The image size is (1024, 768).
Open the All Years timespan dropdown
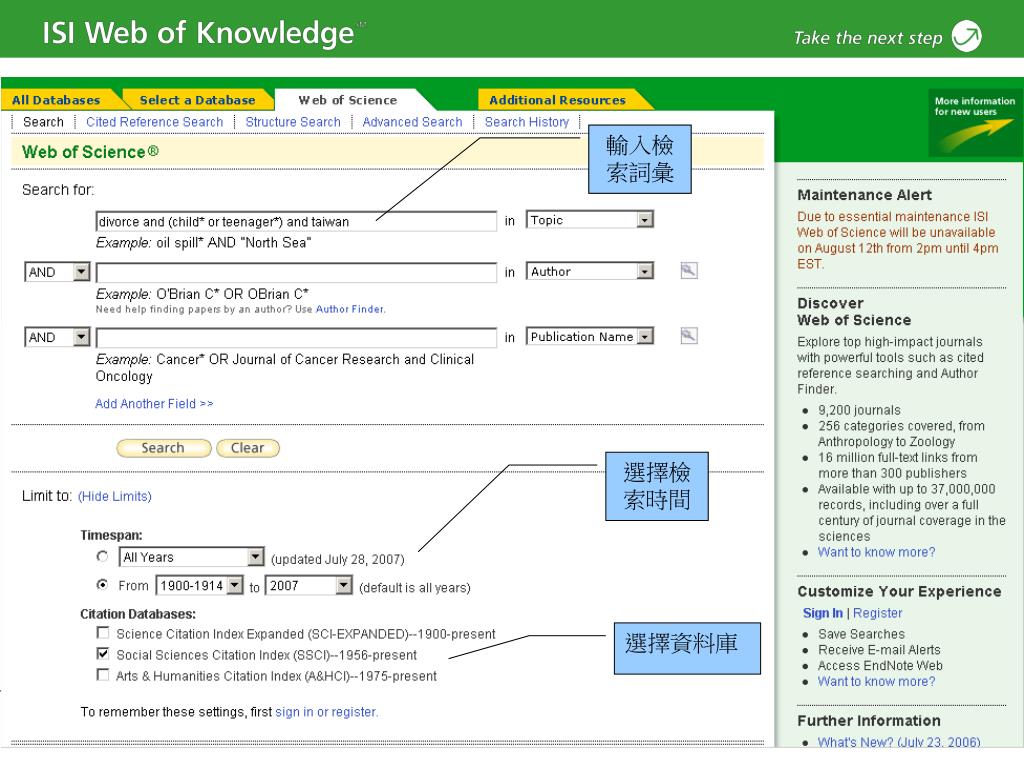(x=191, y=557)
